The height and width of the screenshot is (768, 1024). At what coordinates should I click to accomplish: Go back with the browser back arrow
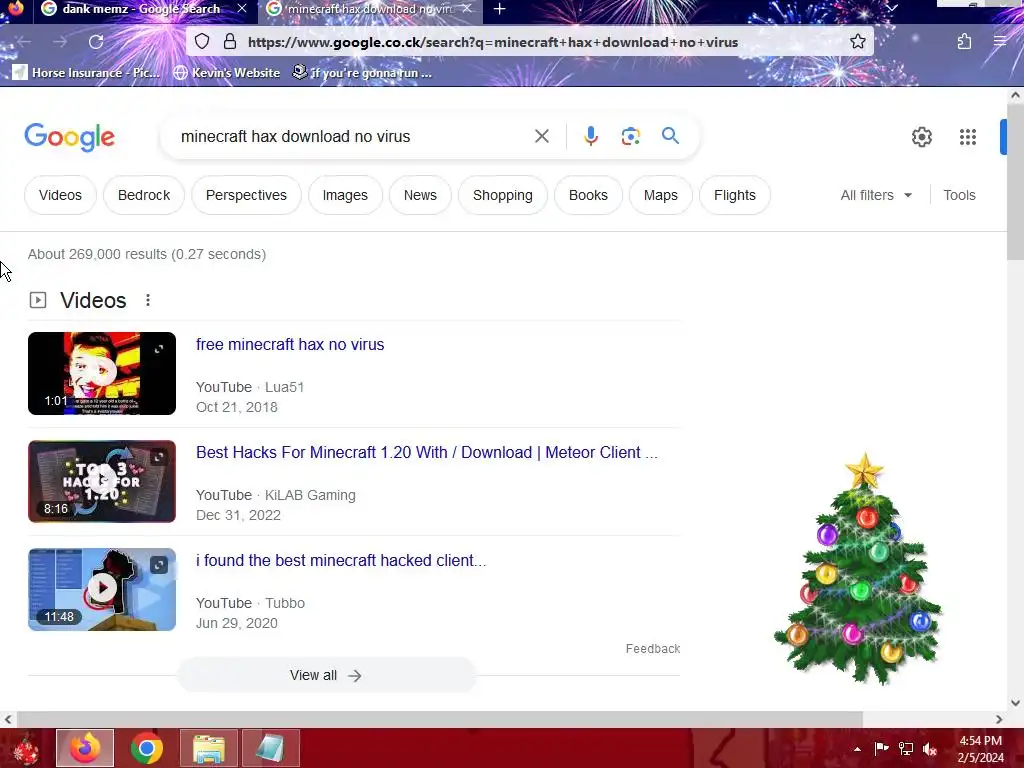(x=24, y=42)
